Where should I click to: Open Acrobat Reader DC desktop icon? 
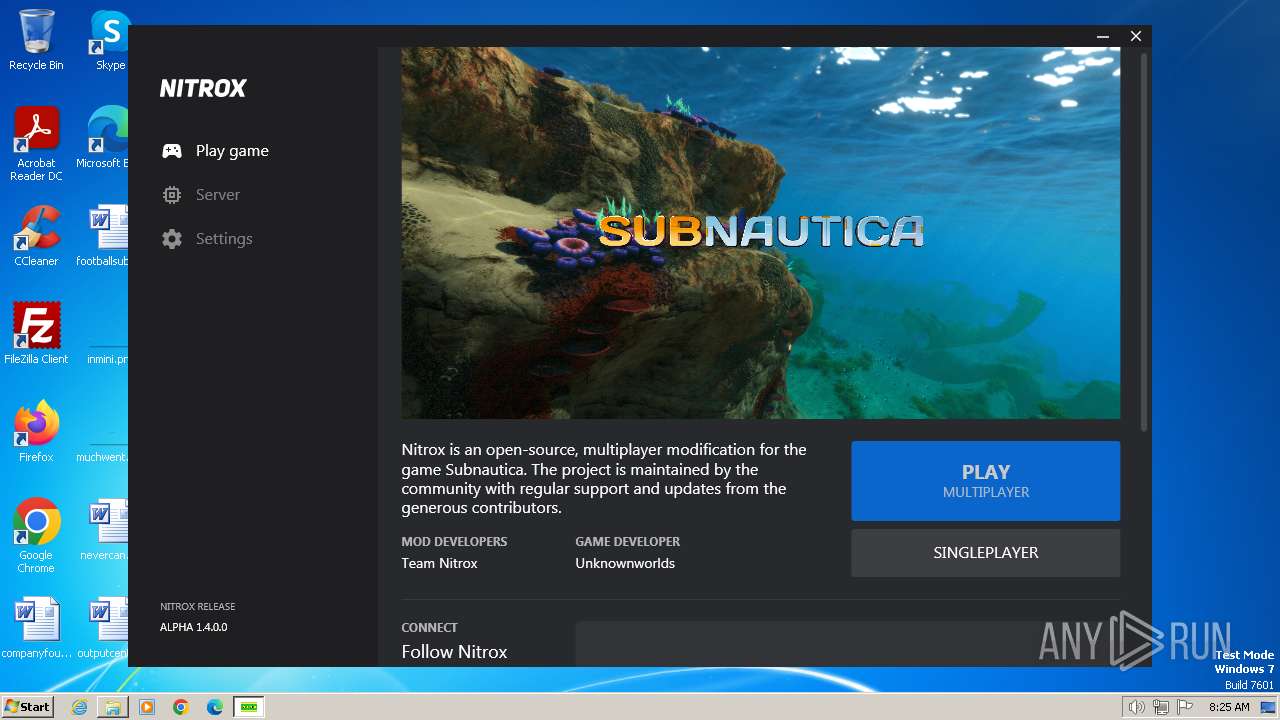tap(36, 144)
